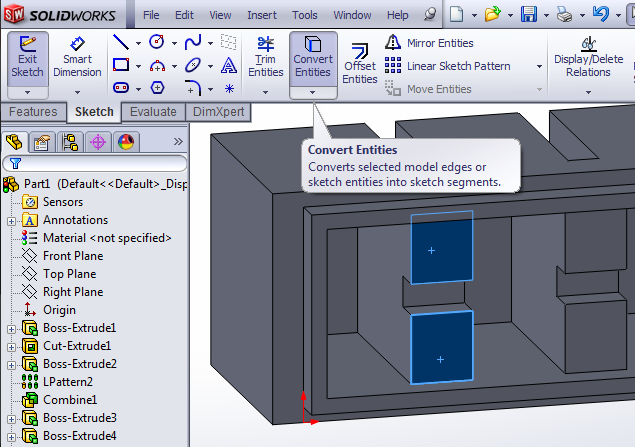Open the Exit Sketch dropdown arrow
The width and height of the screenshot is (635, 447).
coord(28,92)
